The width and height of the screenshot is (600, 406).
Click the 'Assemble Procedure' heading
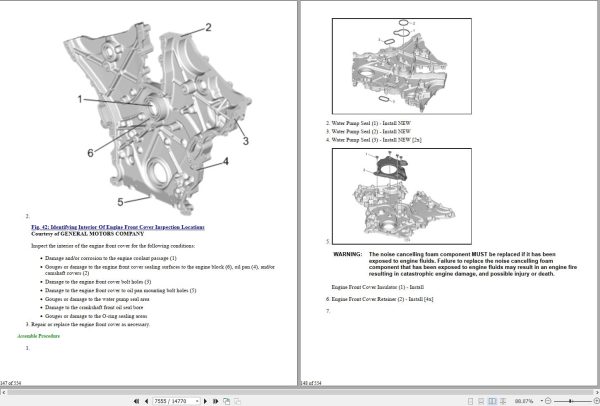point(39,336)
